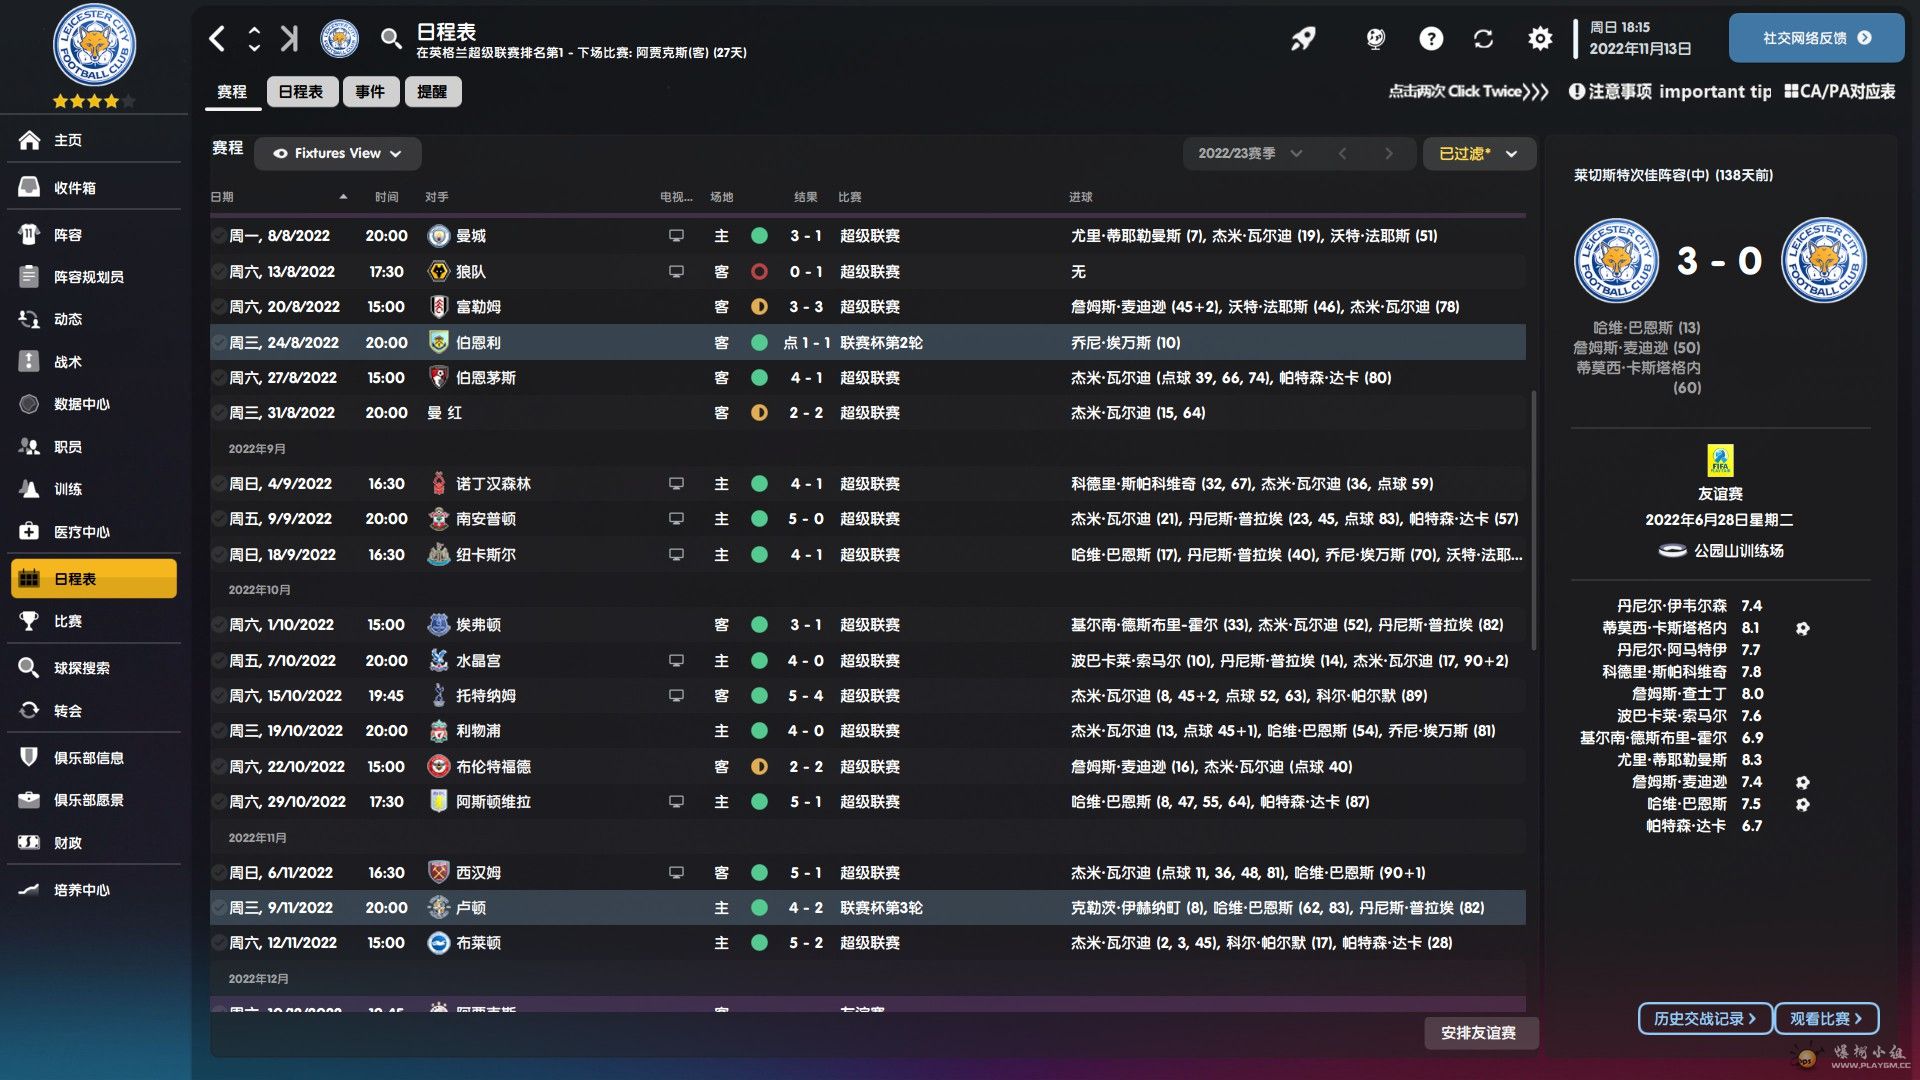The height and width of the screenshot is (1080, 1920).
Task: Toggle checkbox for the 布莱顿 fixture row
Action: pyautogui.click(x=218, y=943)
